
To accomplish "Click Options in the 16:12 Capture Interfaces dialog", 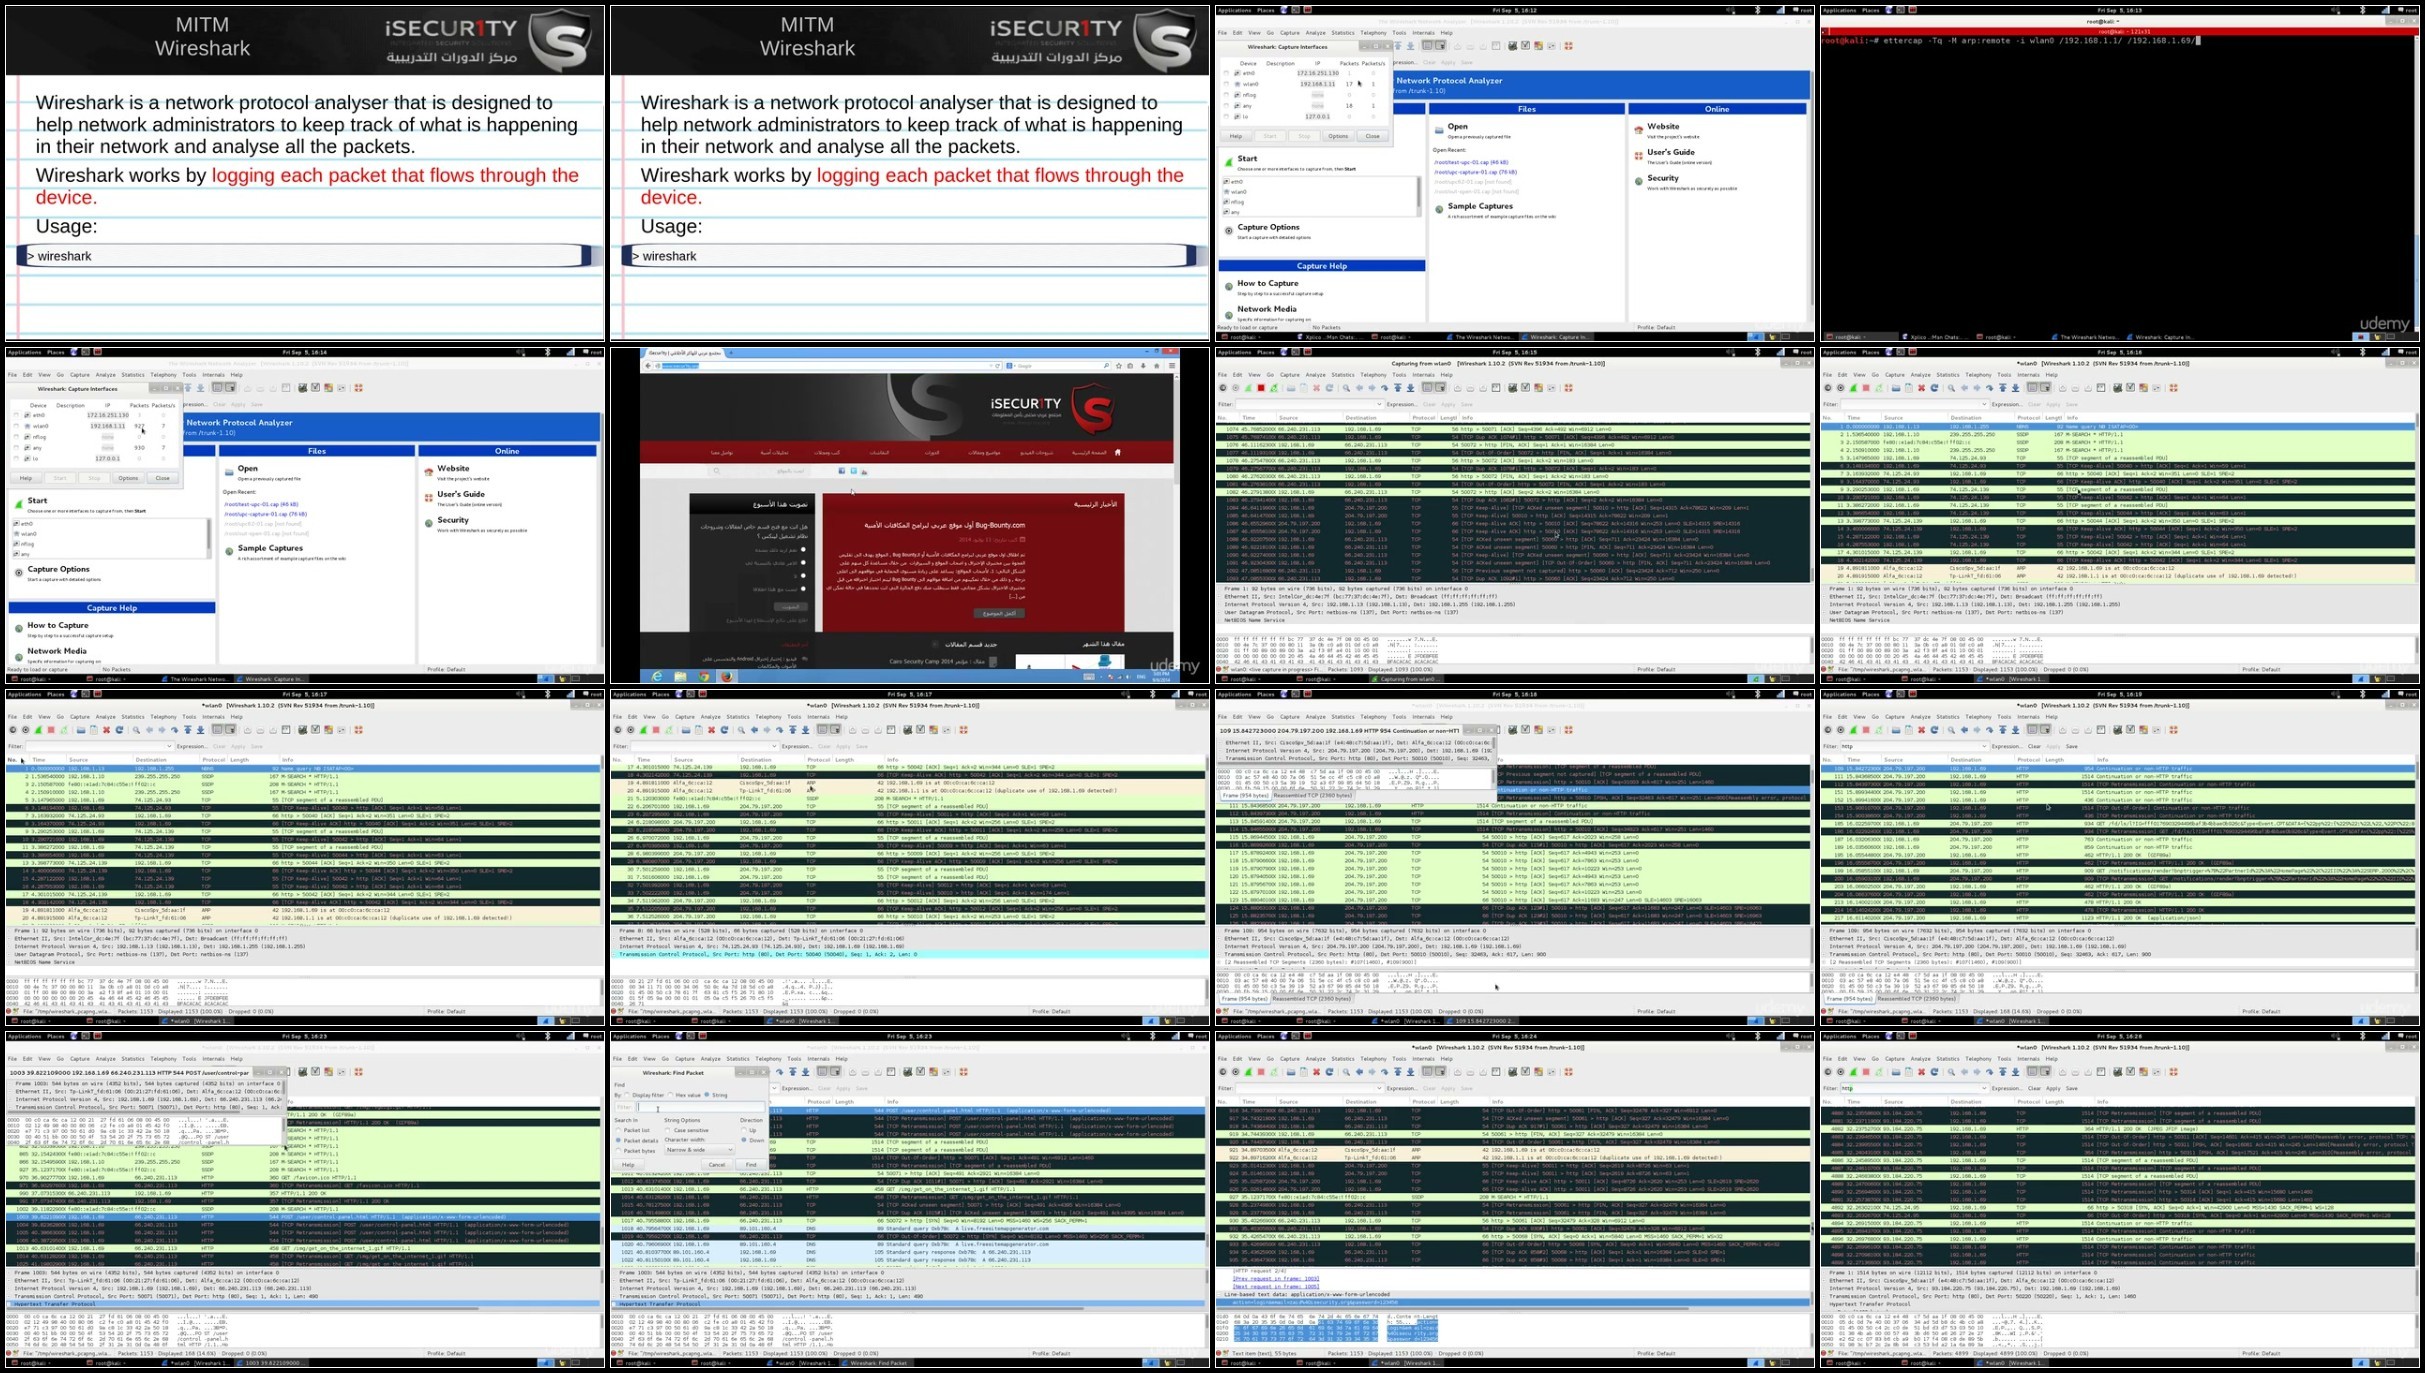I will (1338, 136).
